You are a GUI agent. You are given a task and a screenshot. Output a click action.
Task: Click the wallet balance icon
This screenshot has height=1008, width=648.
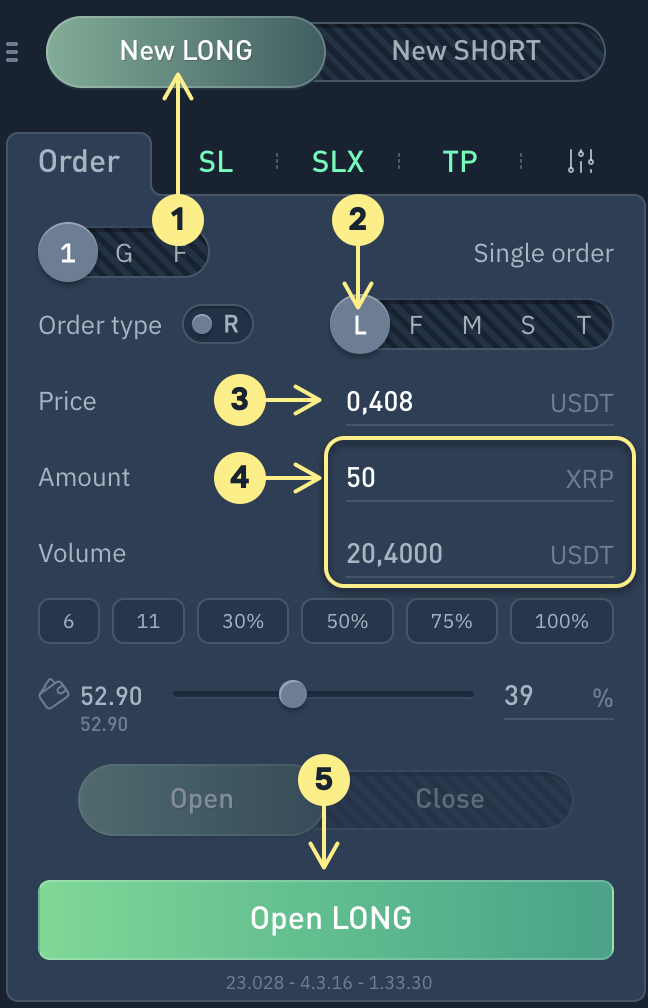(x=53, y=694)
